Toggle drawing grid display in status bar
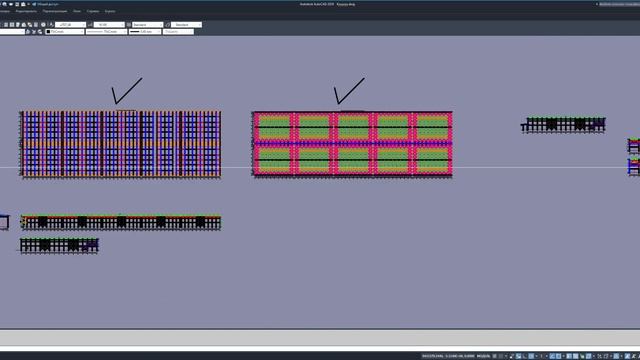The image size is (640, 360). [x=494, y=356]
